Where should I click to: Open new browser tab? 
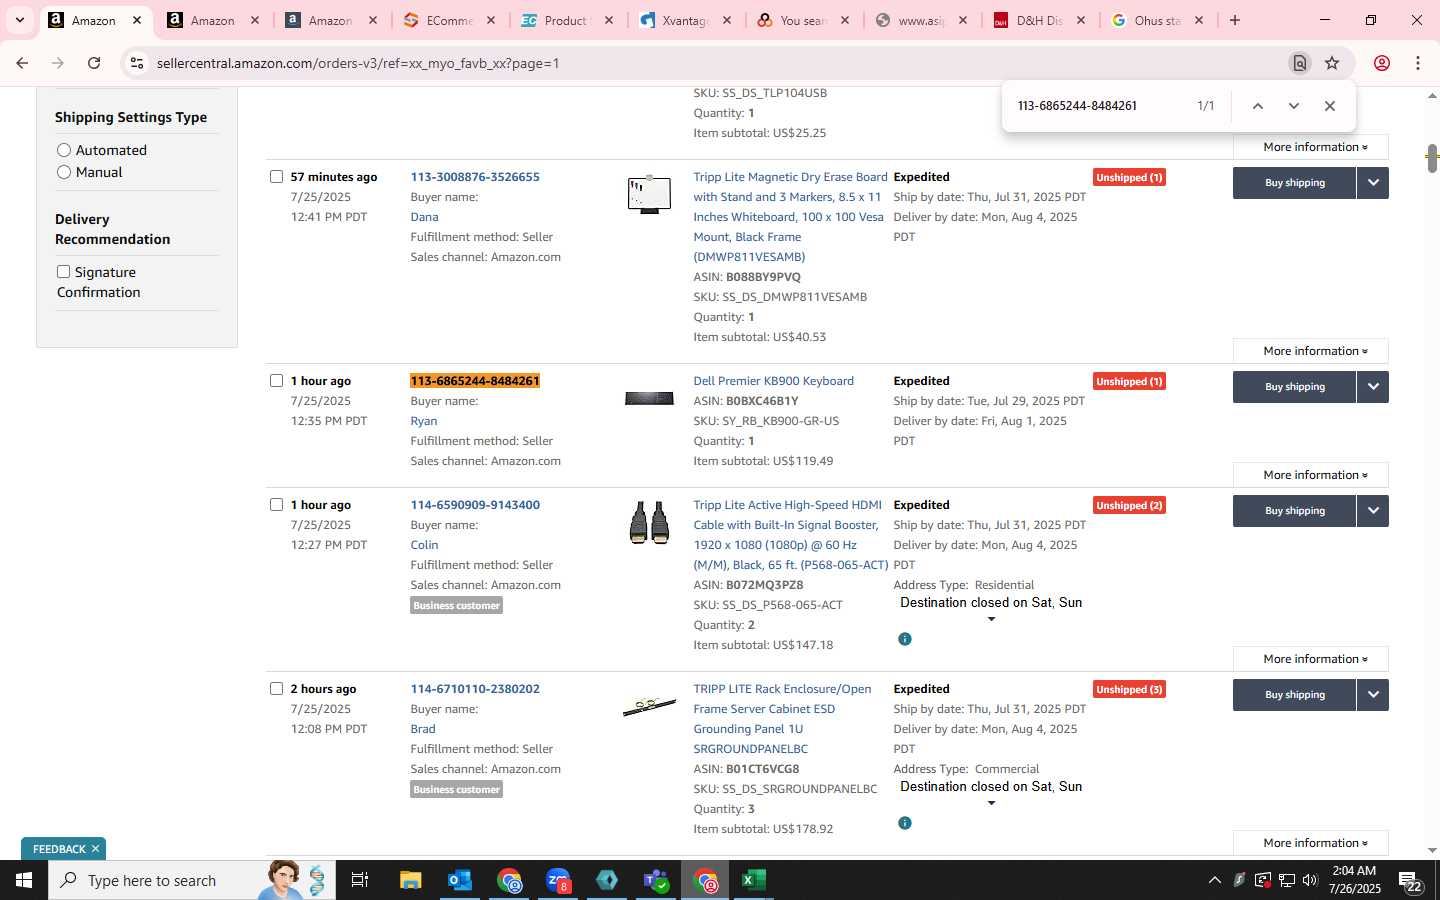[x=1235, y=20]
